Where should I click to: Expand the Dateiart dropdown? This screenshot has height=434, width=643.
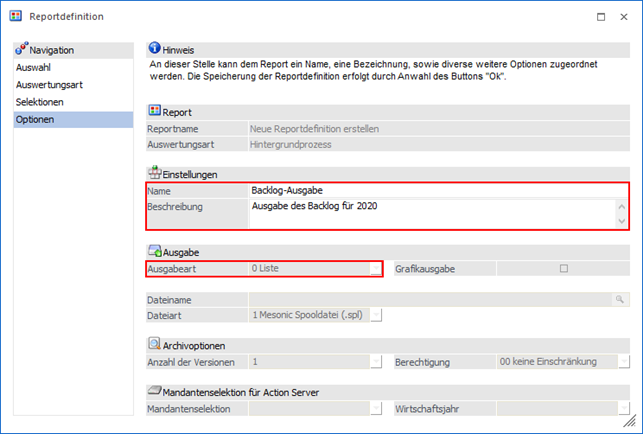tap(376, 315)
